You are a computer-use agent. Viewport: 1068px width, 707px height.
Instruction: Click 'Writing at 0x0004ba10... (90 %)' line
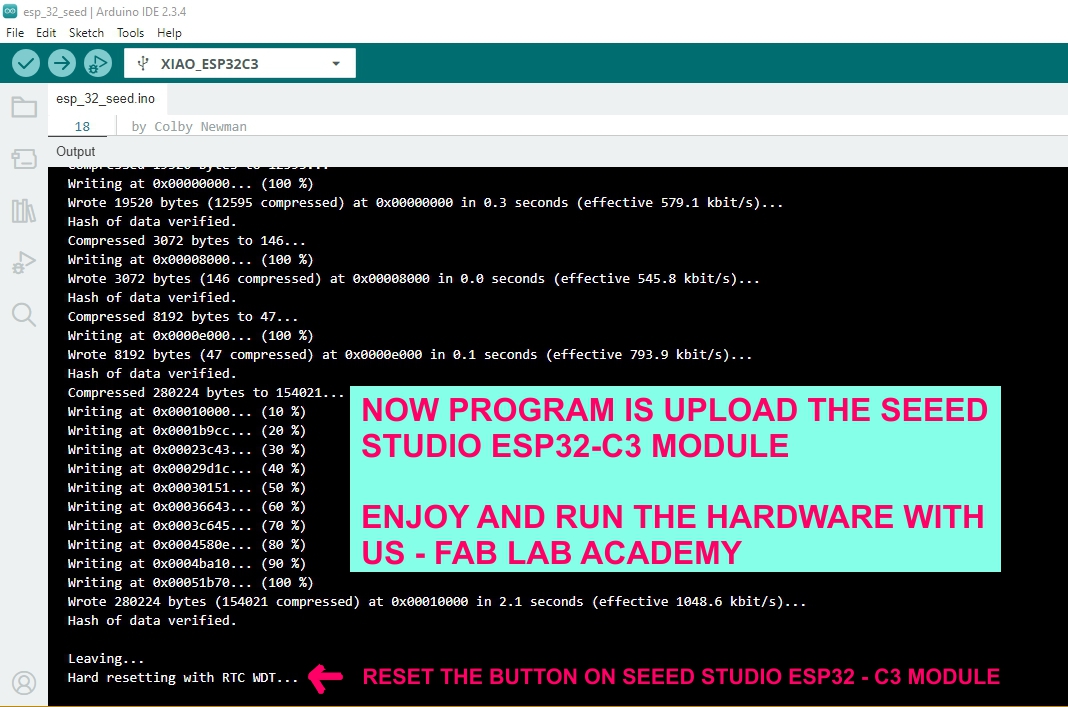pyautogui.click(x=187, y=563)
